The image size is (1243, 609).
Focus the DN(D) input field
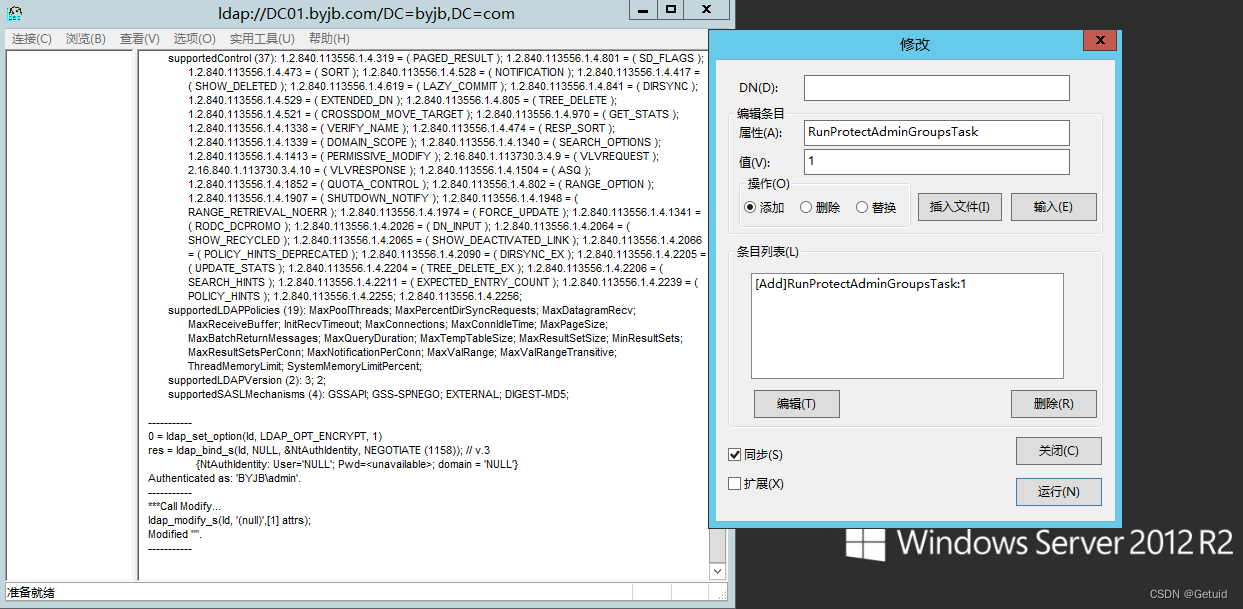pos(936,88)
